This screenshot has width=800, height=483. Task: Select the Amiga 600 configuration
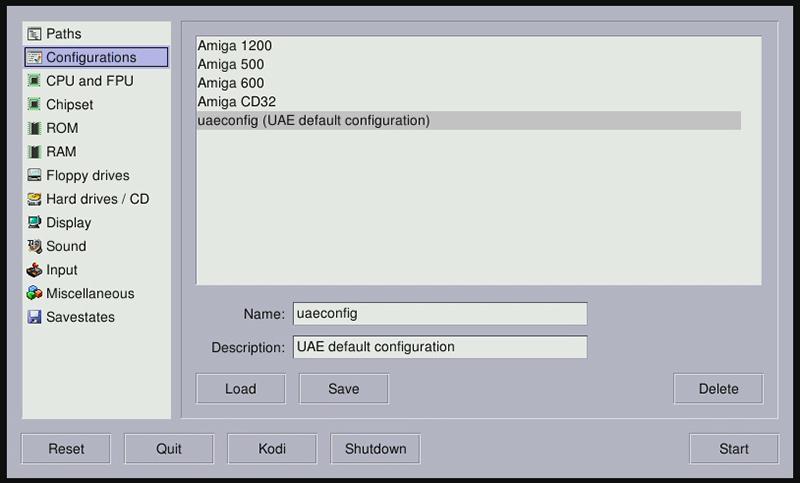[x=469, y=83]
